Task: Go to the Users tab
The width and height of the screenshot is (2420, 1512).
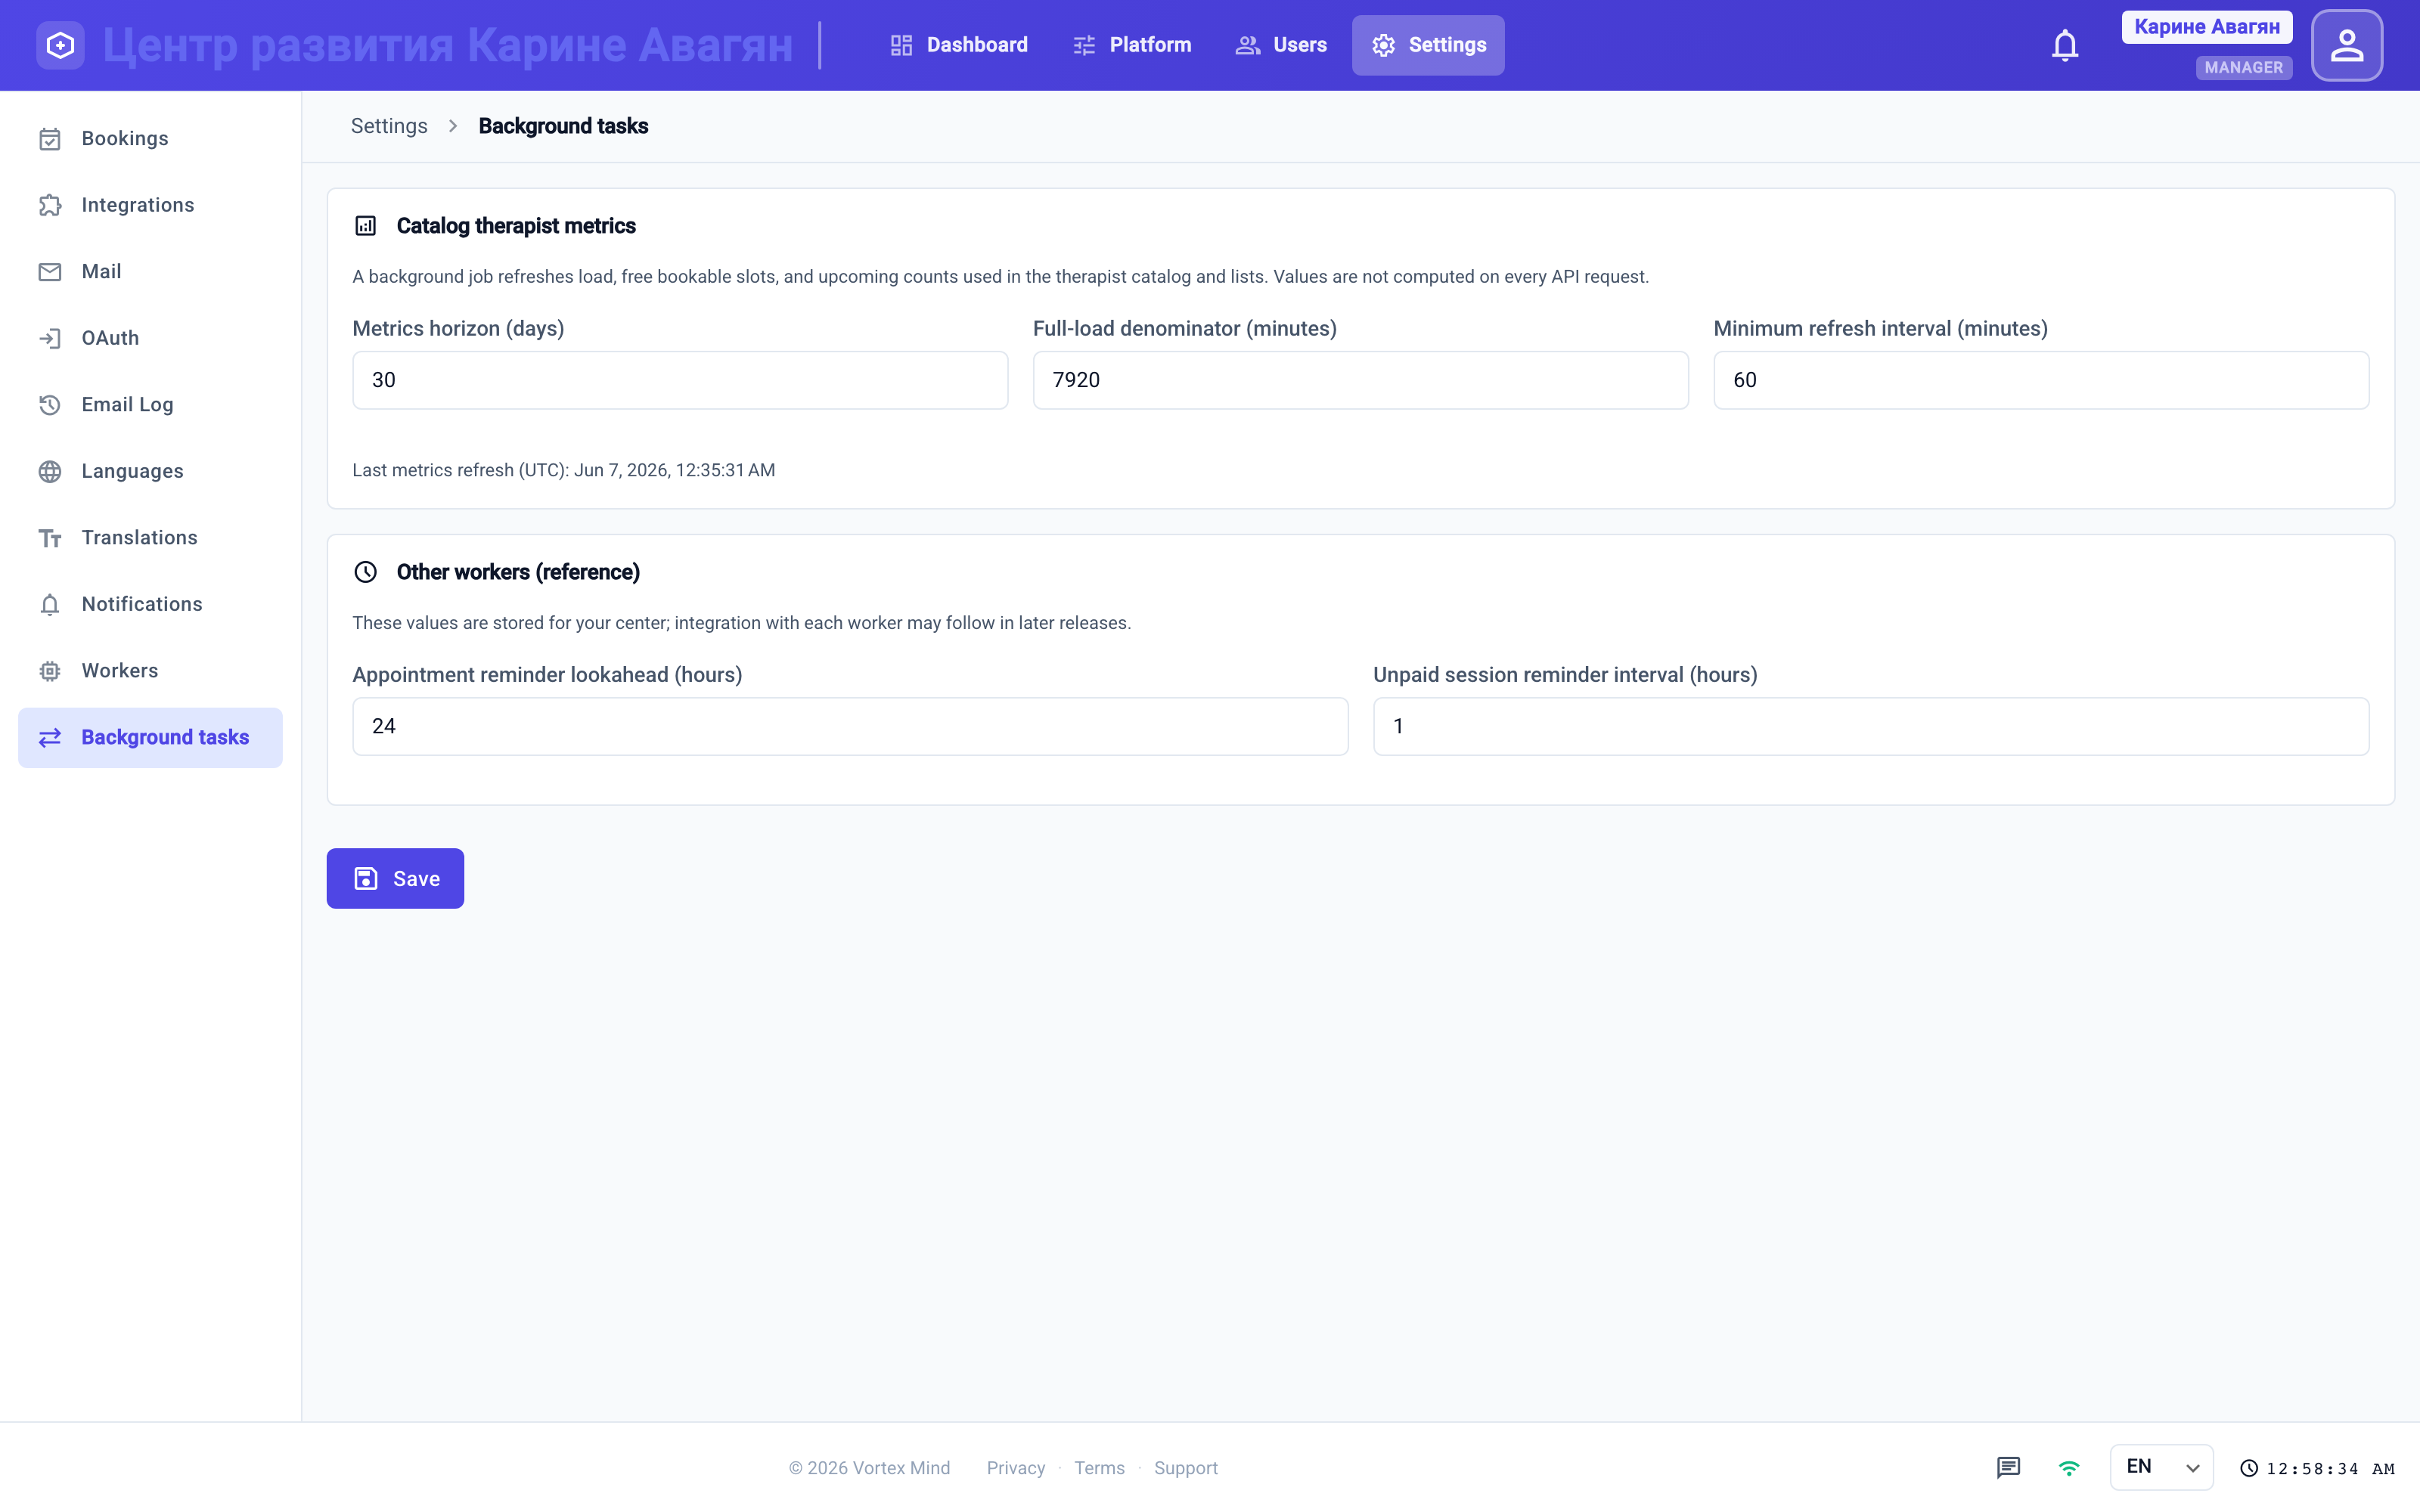Action: 1281,45
